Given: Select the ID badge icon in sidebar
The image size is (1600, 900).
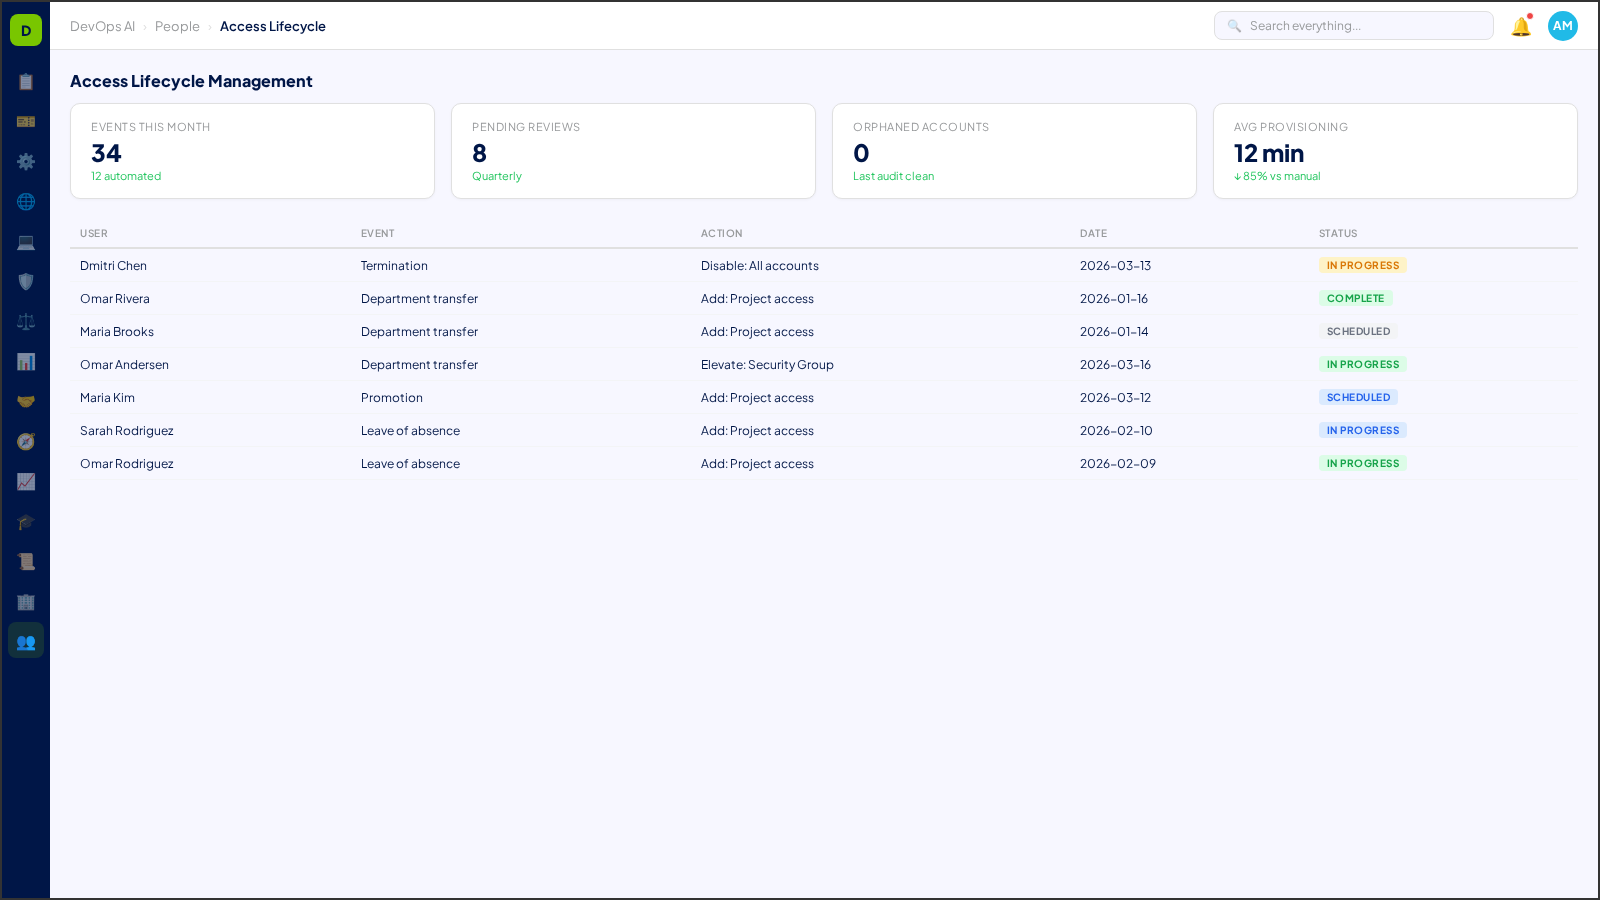Looking at the screenshot, I should pos(26,122).
